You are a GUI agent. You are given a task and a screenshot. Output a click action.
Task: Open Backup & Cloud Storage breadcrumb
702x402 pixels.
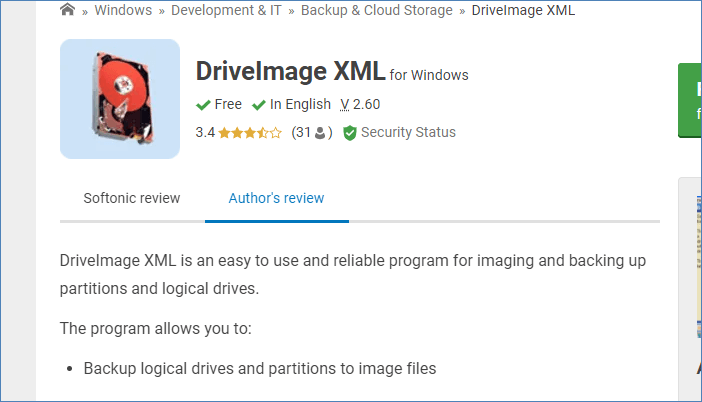point(377,10)
